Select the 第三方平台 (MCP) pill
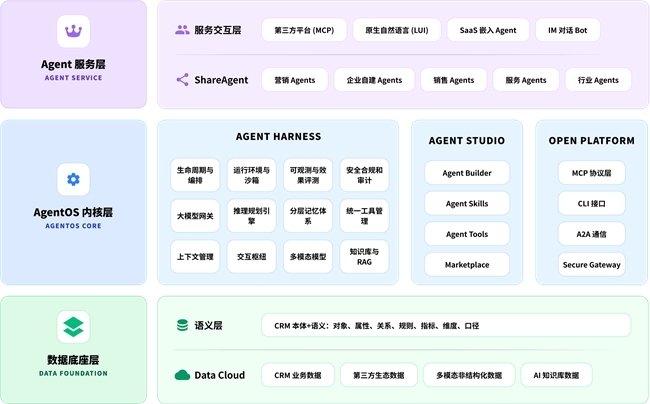 [304, 30]
